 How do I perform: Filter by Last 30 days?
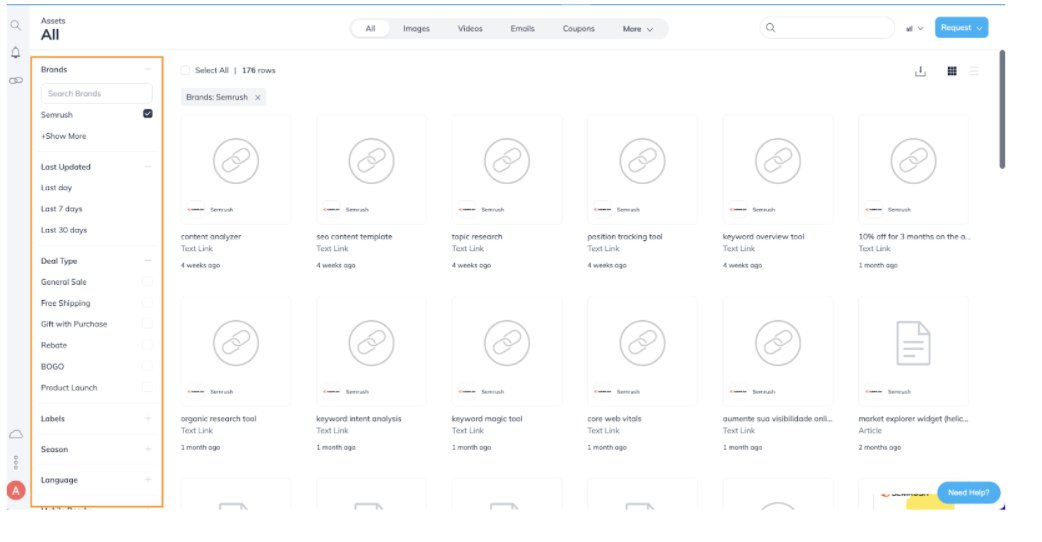64,230
